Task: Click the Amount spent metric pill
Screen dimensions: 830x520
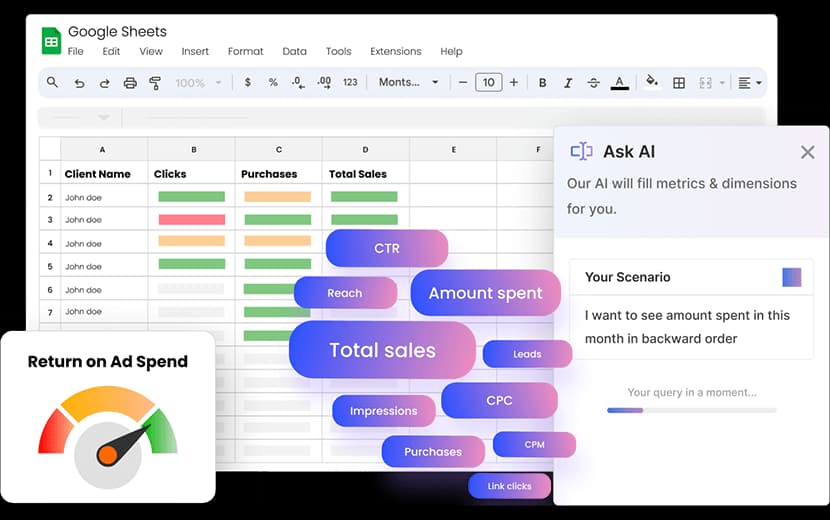Action: 485,293
